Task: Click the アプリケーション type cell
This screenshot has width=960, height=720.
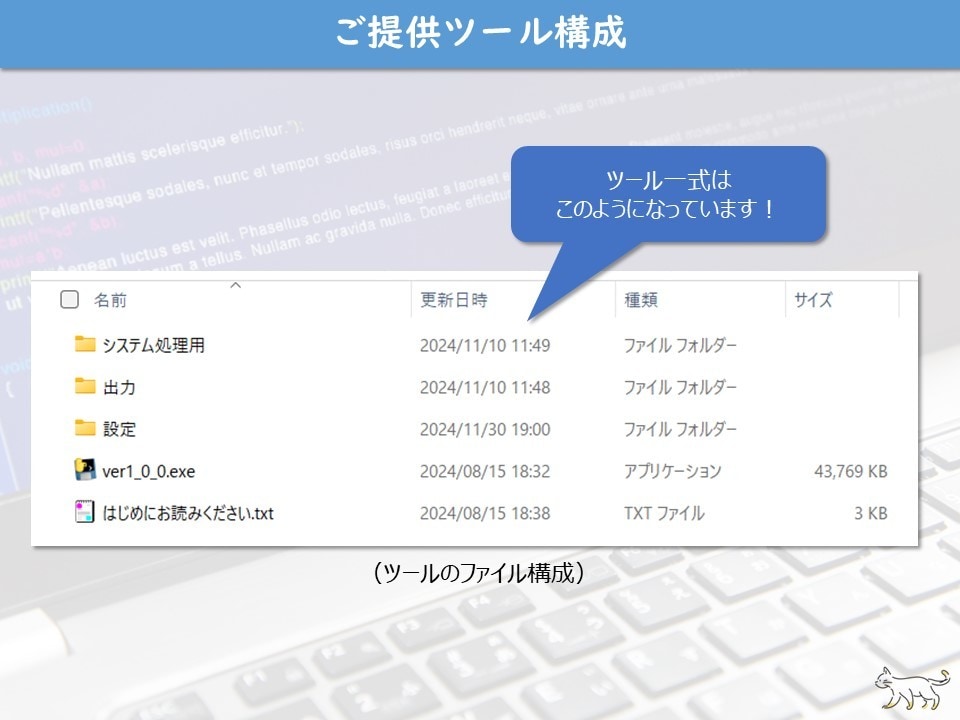Action: [x=672, y=471]
